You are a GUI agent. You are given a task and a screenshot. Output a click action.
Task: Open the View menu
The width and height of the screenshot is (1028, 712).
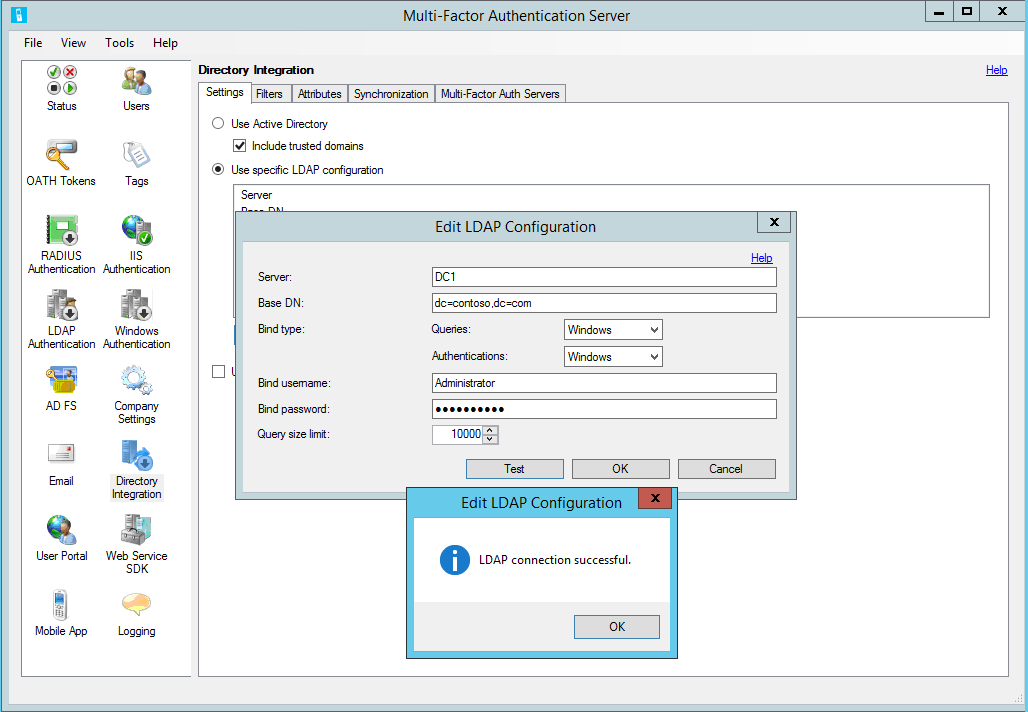click(x=73, y=43)
